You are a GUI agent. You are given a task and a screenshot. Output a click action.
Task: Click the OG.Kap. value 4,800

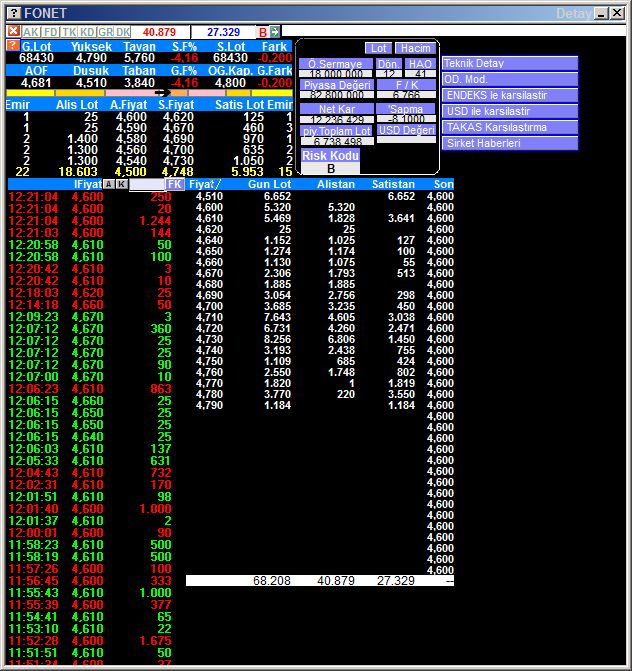pyautogui.click(x=230, y=83)
